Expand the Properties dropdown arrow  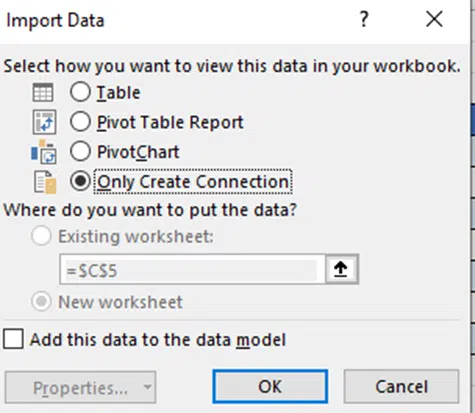pyautogui.click(x=147, y=387)
